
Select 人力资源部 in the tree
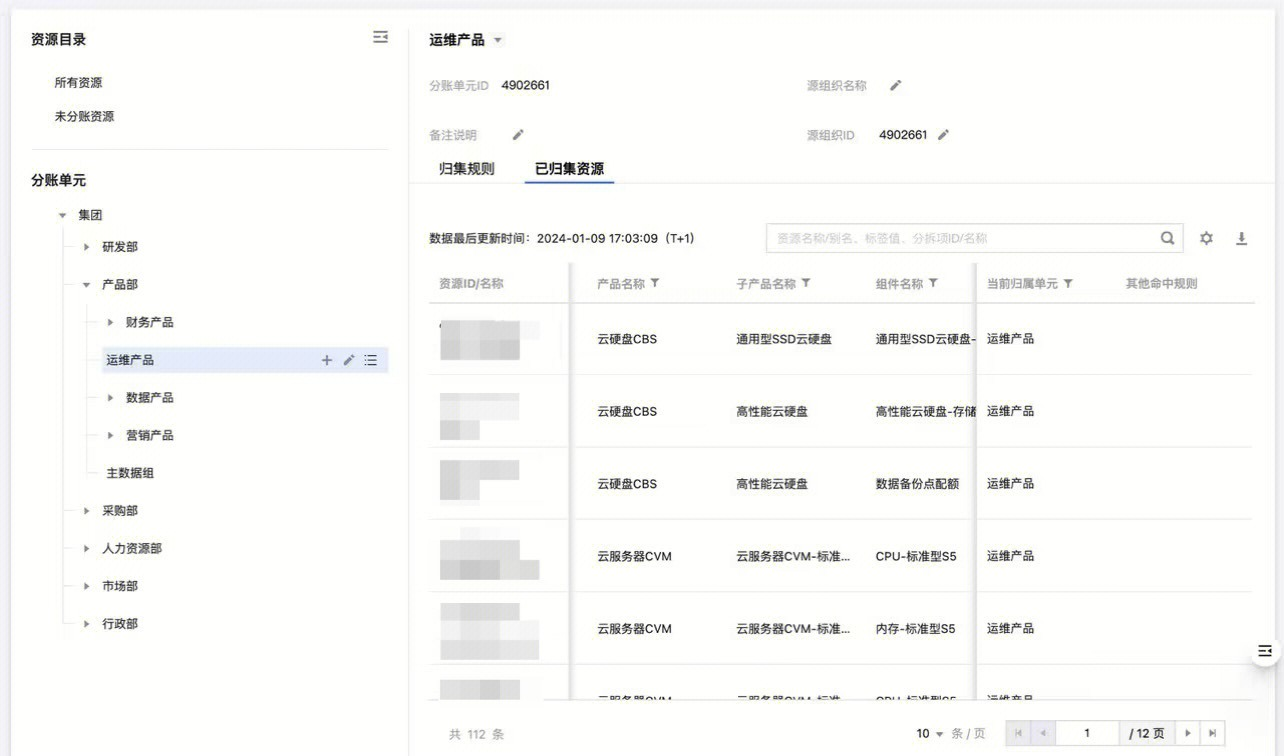click(x=132, y=548)
